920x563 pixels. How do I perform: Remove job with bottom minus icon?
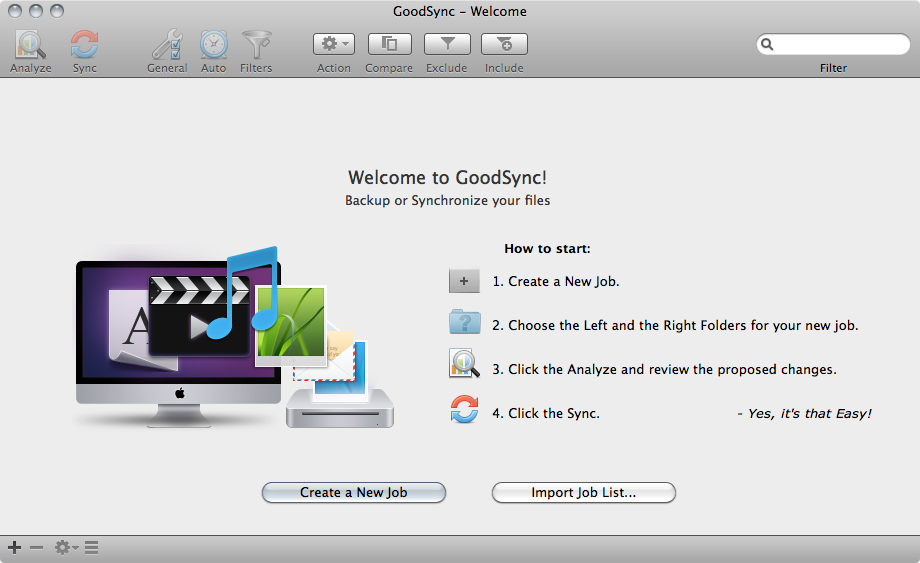point(36,548)
